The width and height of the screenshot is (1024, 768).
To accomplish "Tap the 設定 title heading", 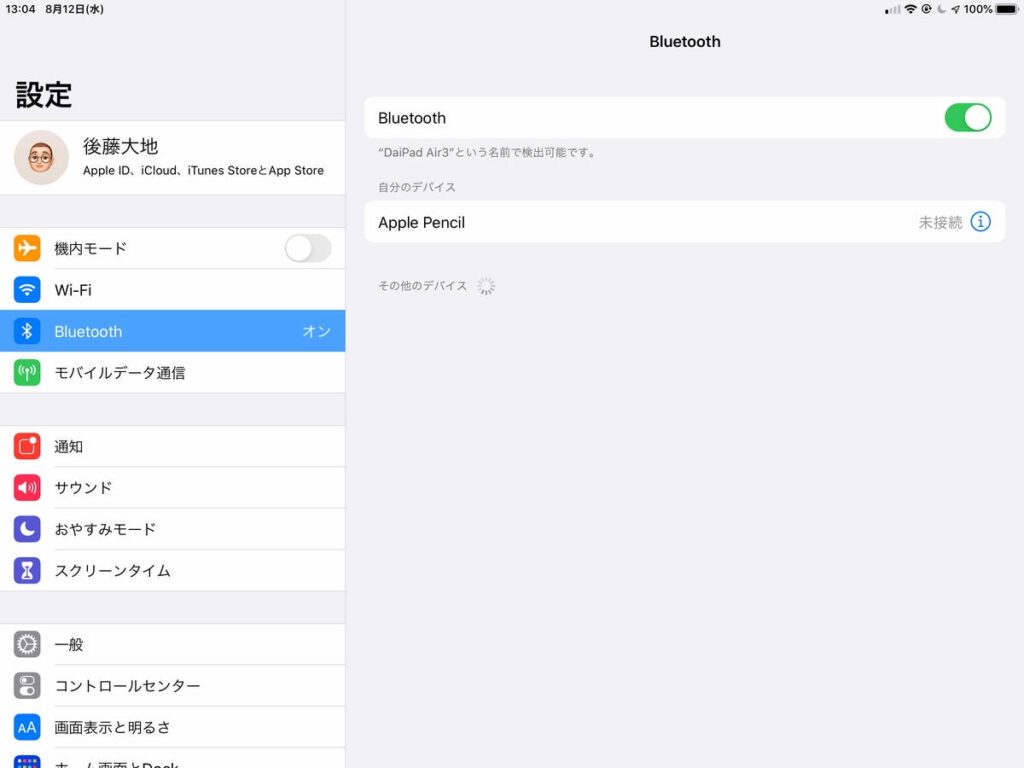I will pyautogui.click(x=44, y=95).
